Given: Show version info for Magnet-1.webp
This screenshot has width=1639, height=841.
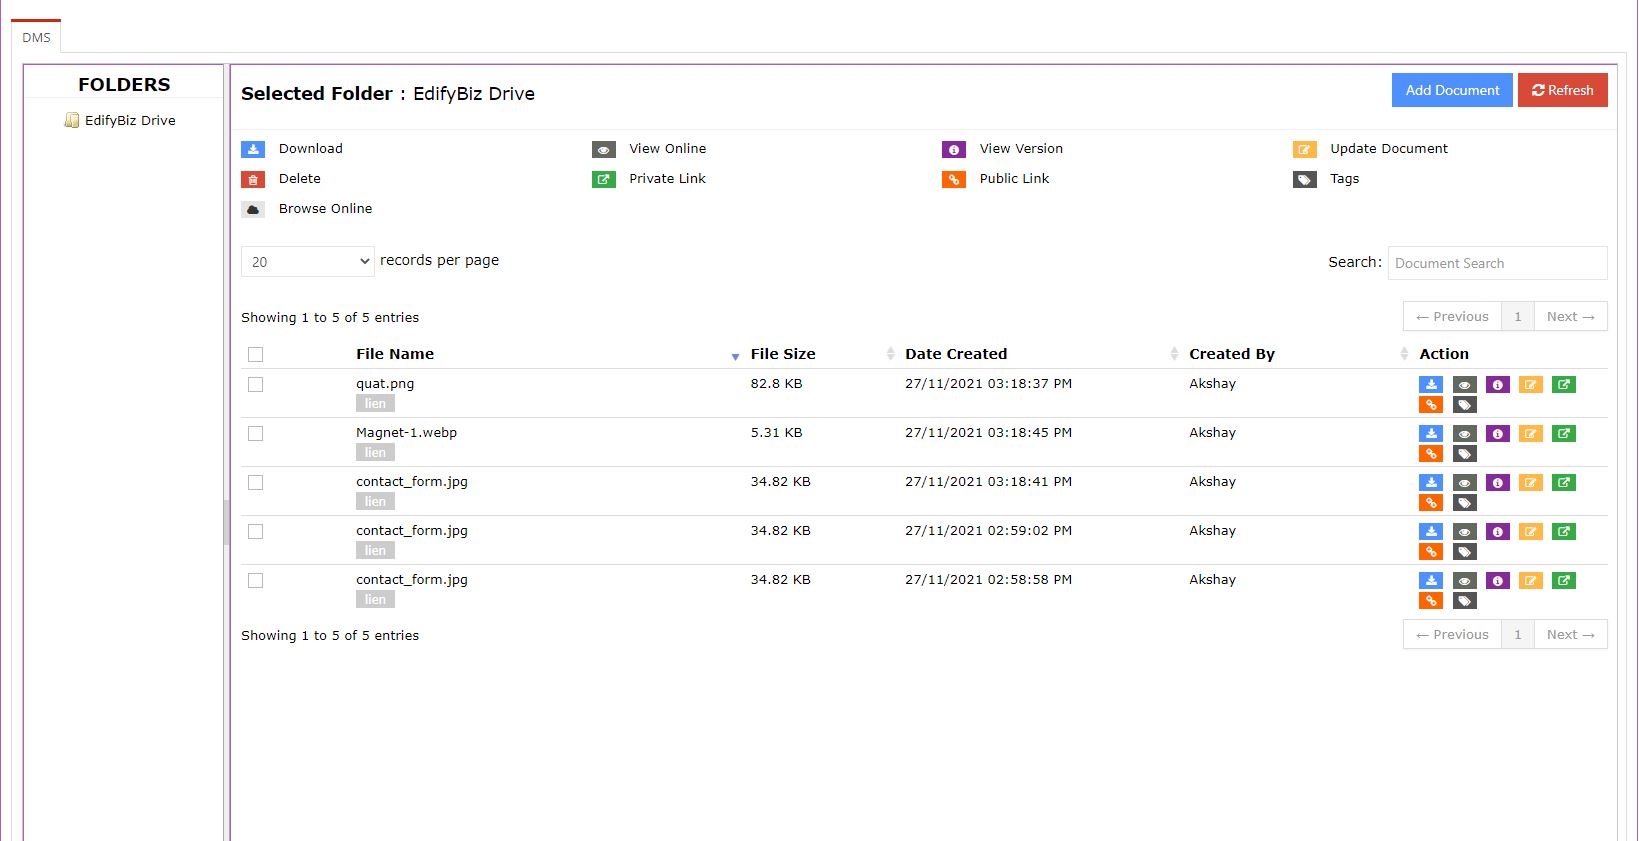Looking at the screenshot, I should (1497, 433).
